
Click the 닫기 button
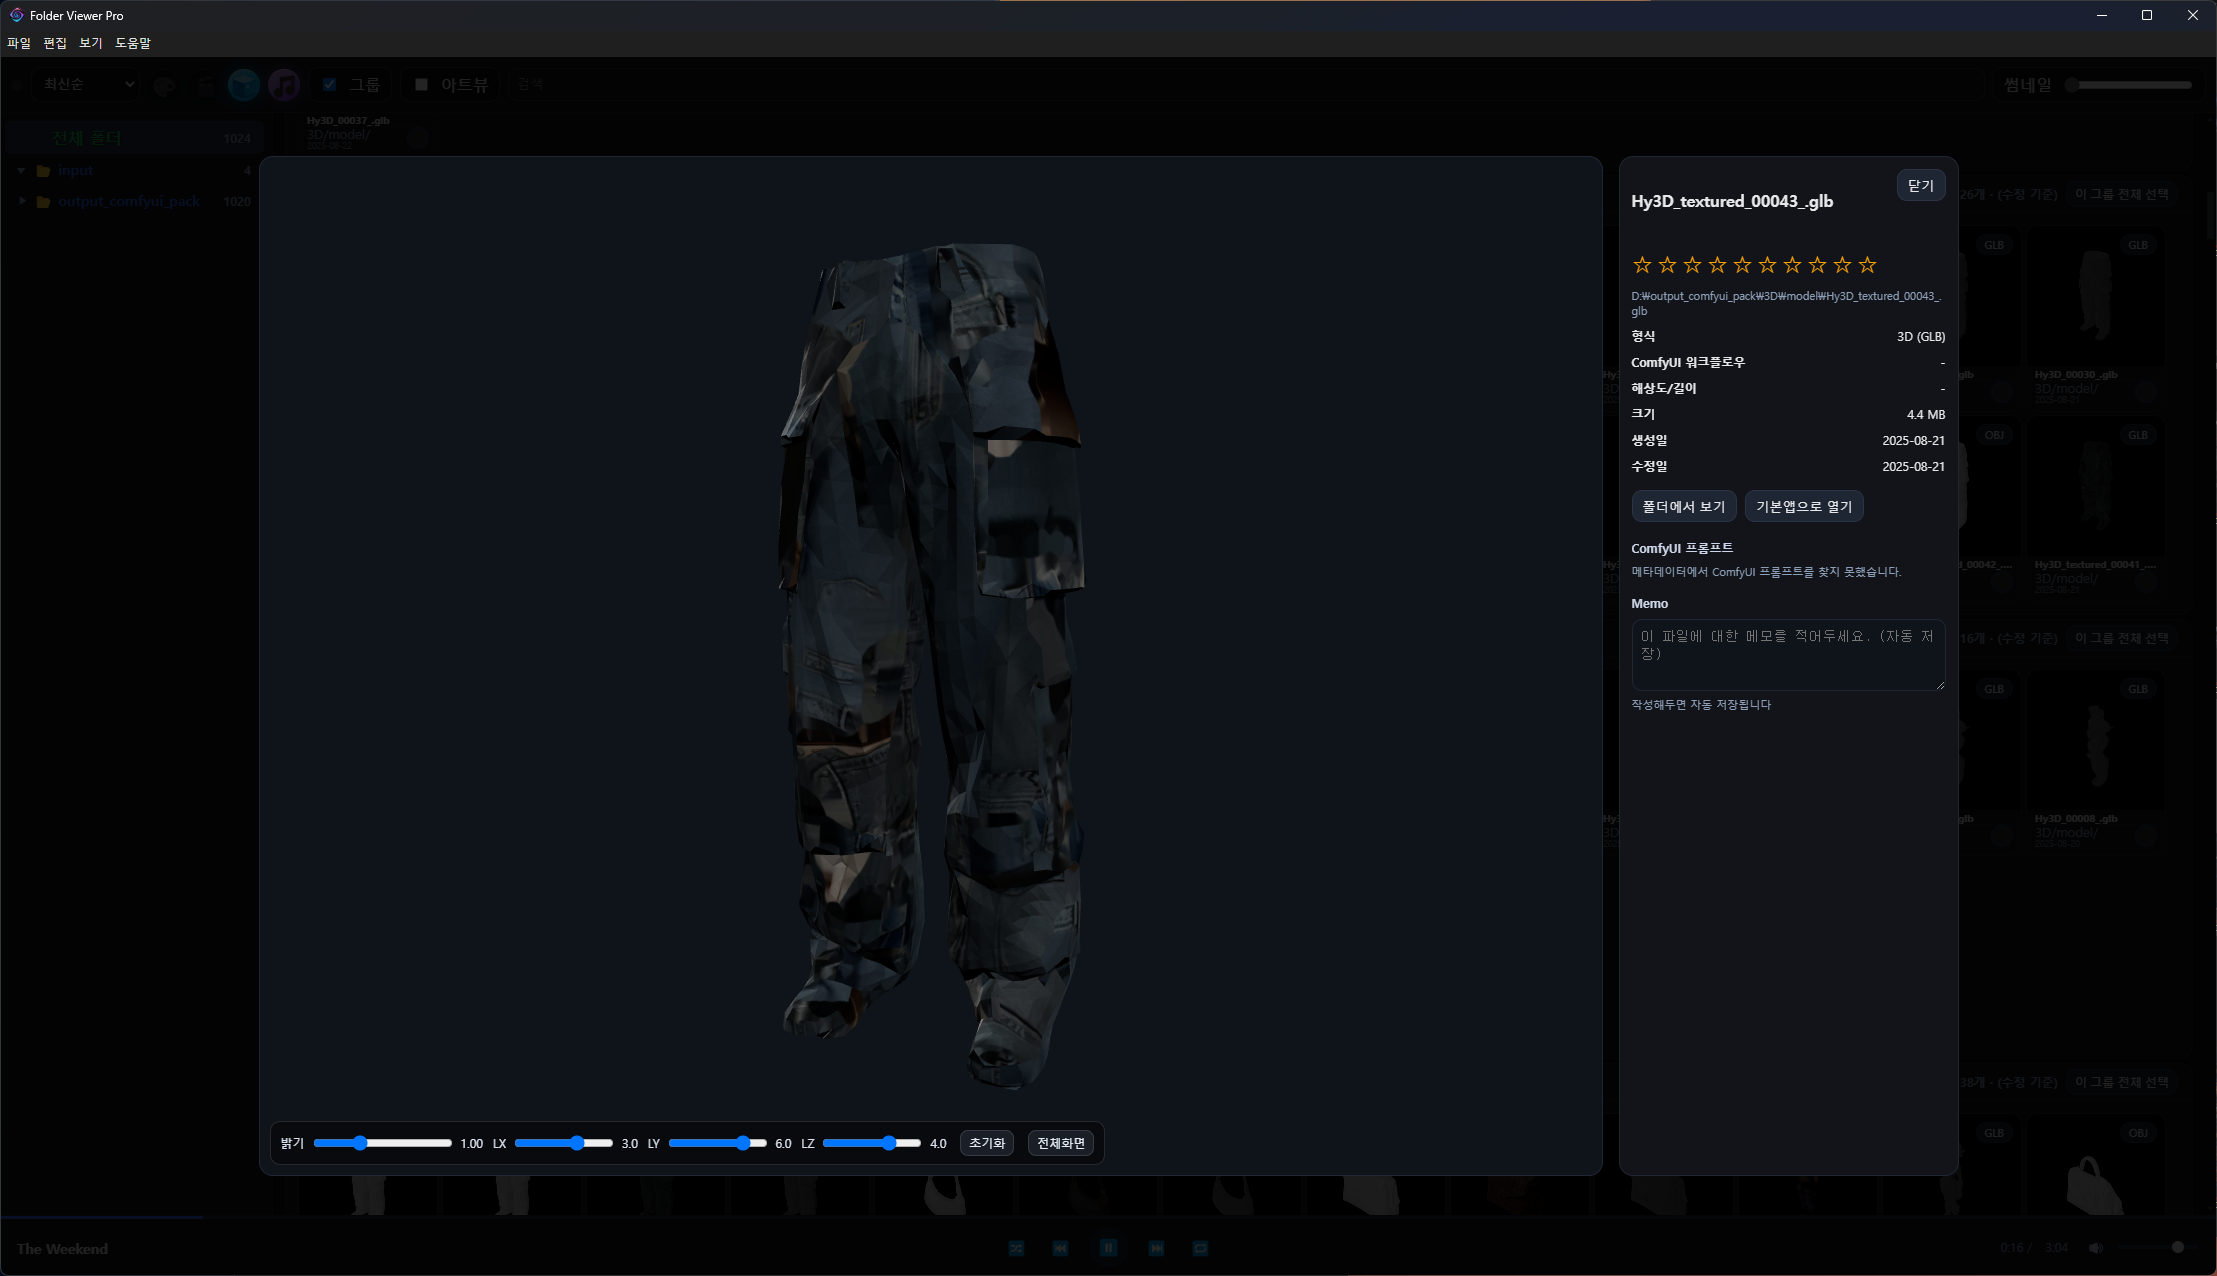tap(1920, 186)
